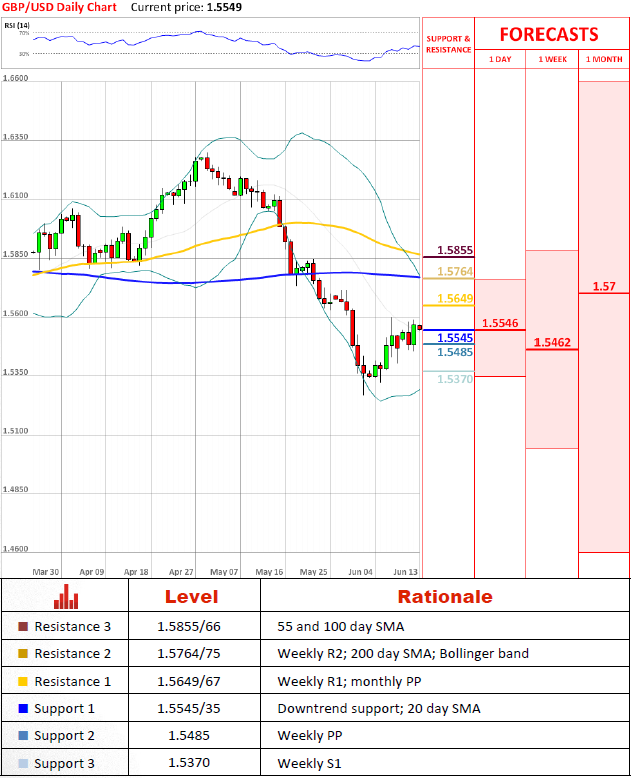
Task: Click the 1.5545 support level label
Action: tap(455, 338)
